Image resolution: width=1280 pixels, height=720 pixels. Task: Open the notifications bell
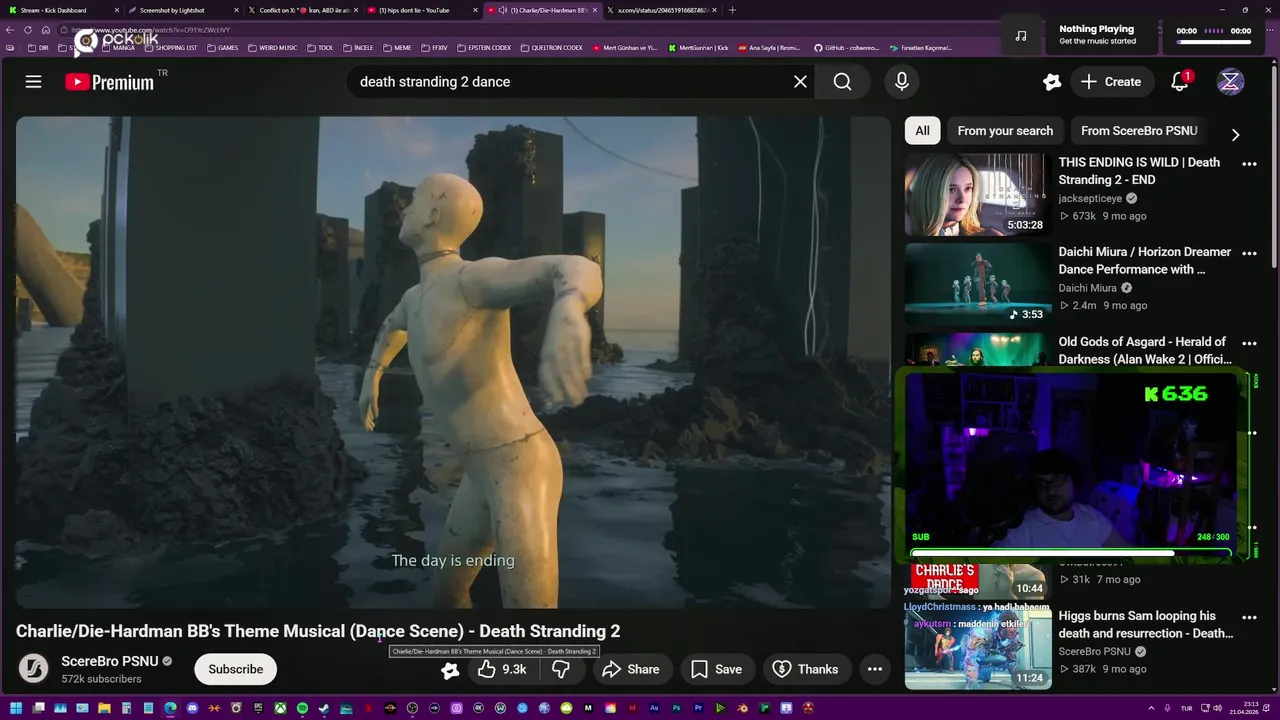coord(1180,82)
